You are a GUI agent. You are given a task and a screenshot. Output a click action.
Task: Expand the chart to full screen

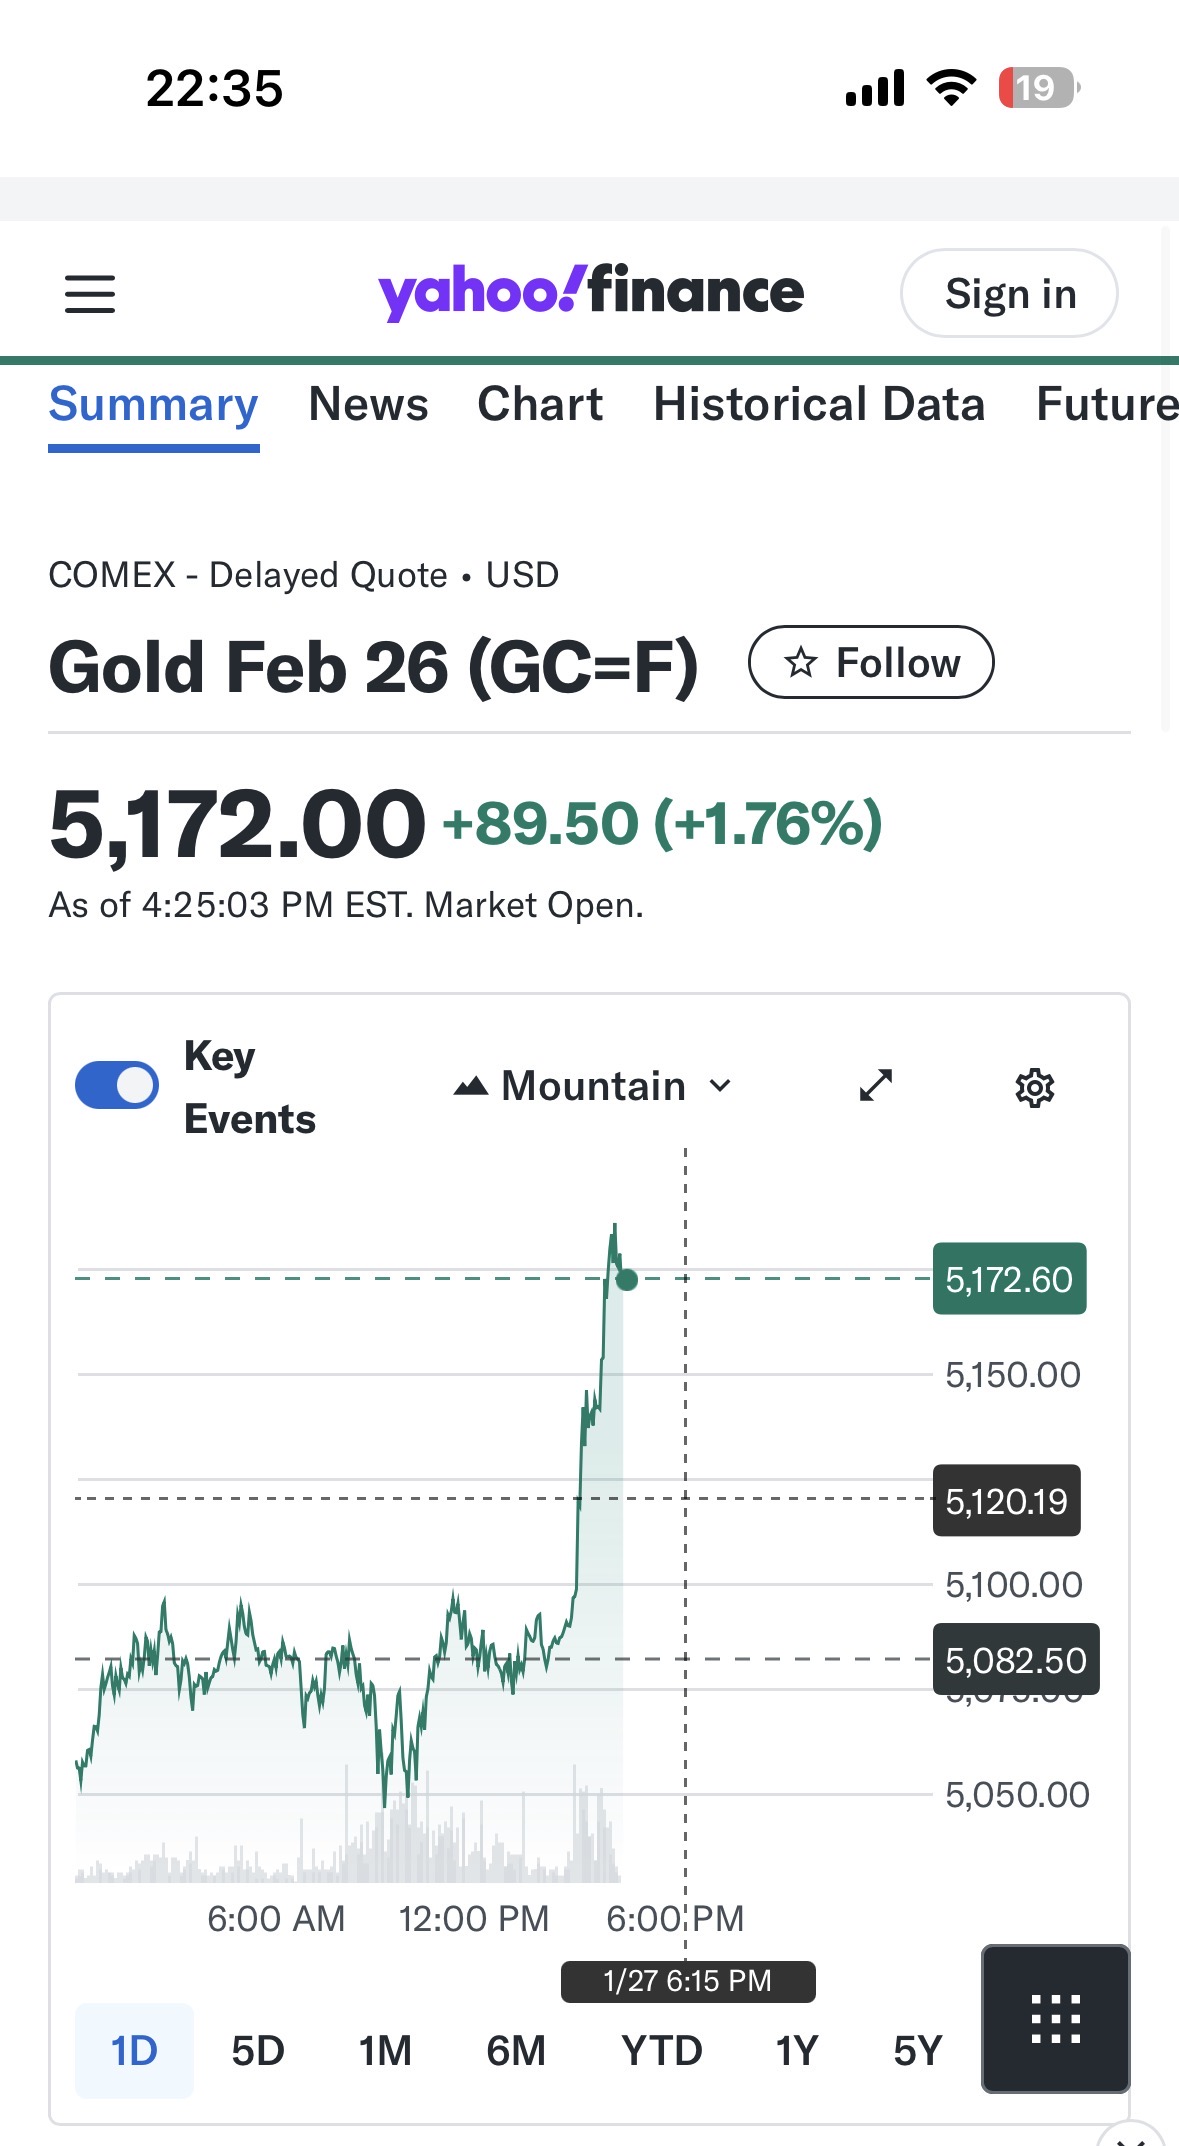876,1085
